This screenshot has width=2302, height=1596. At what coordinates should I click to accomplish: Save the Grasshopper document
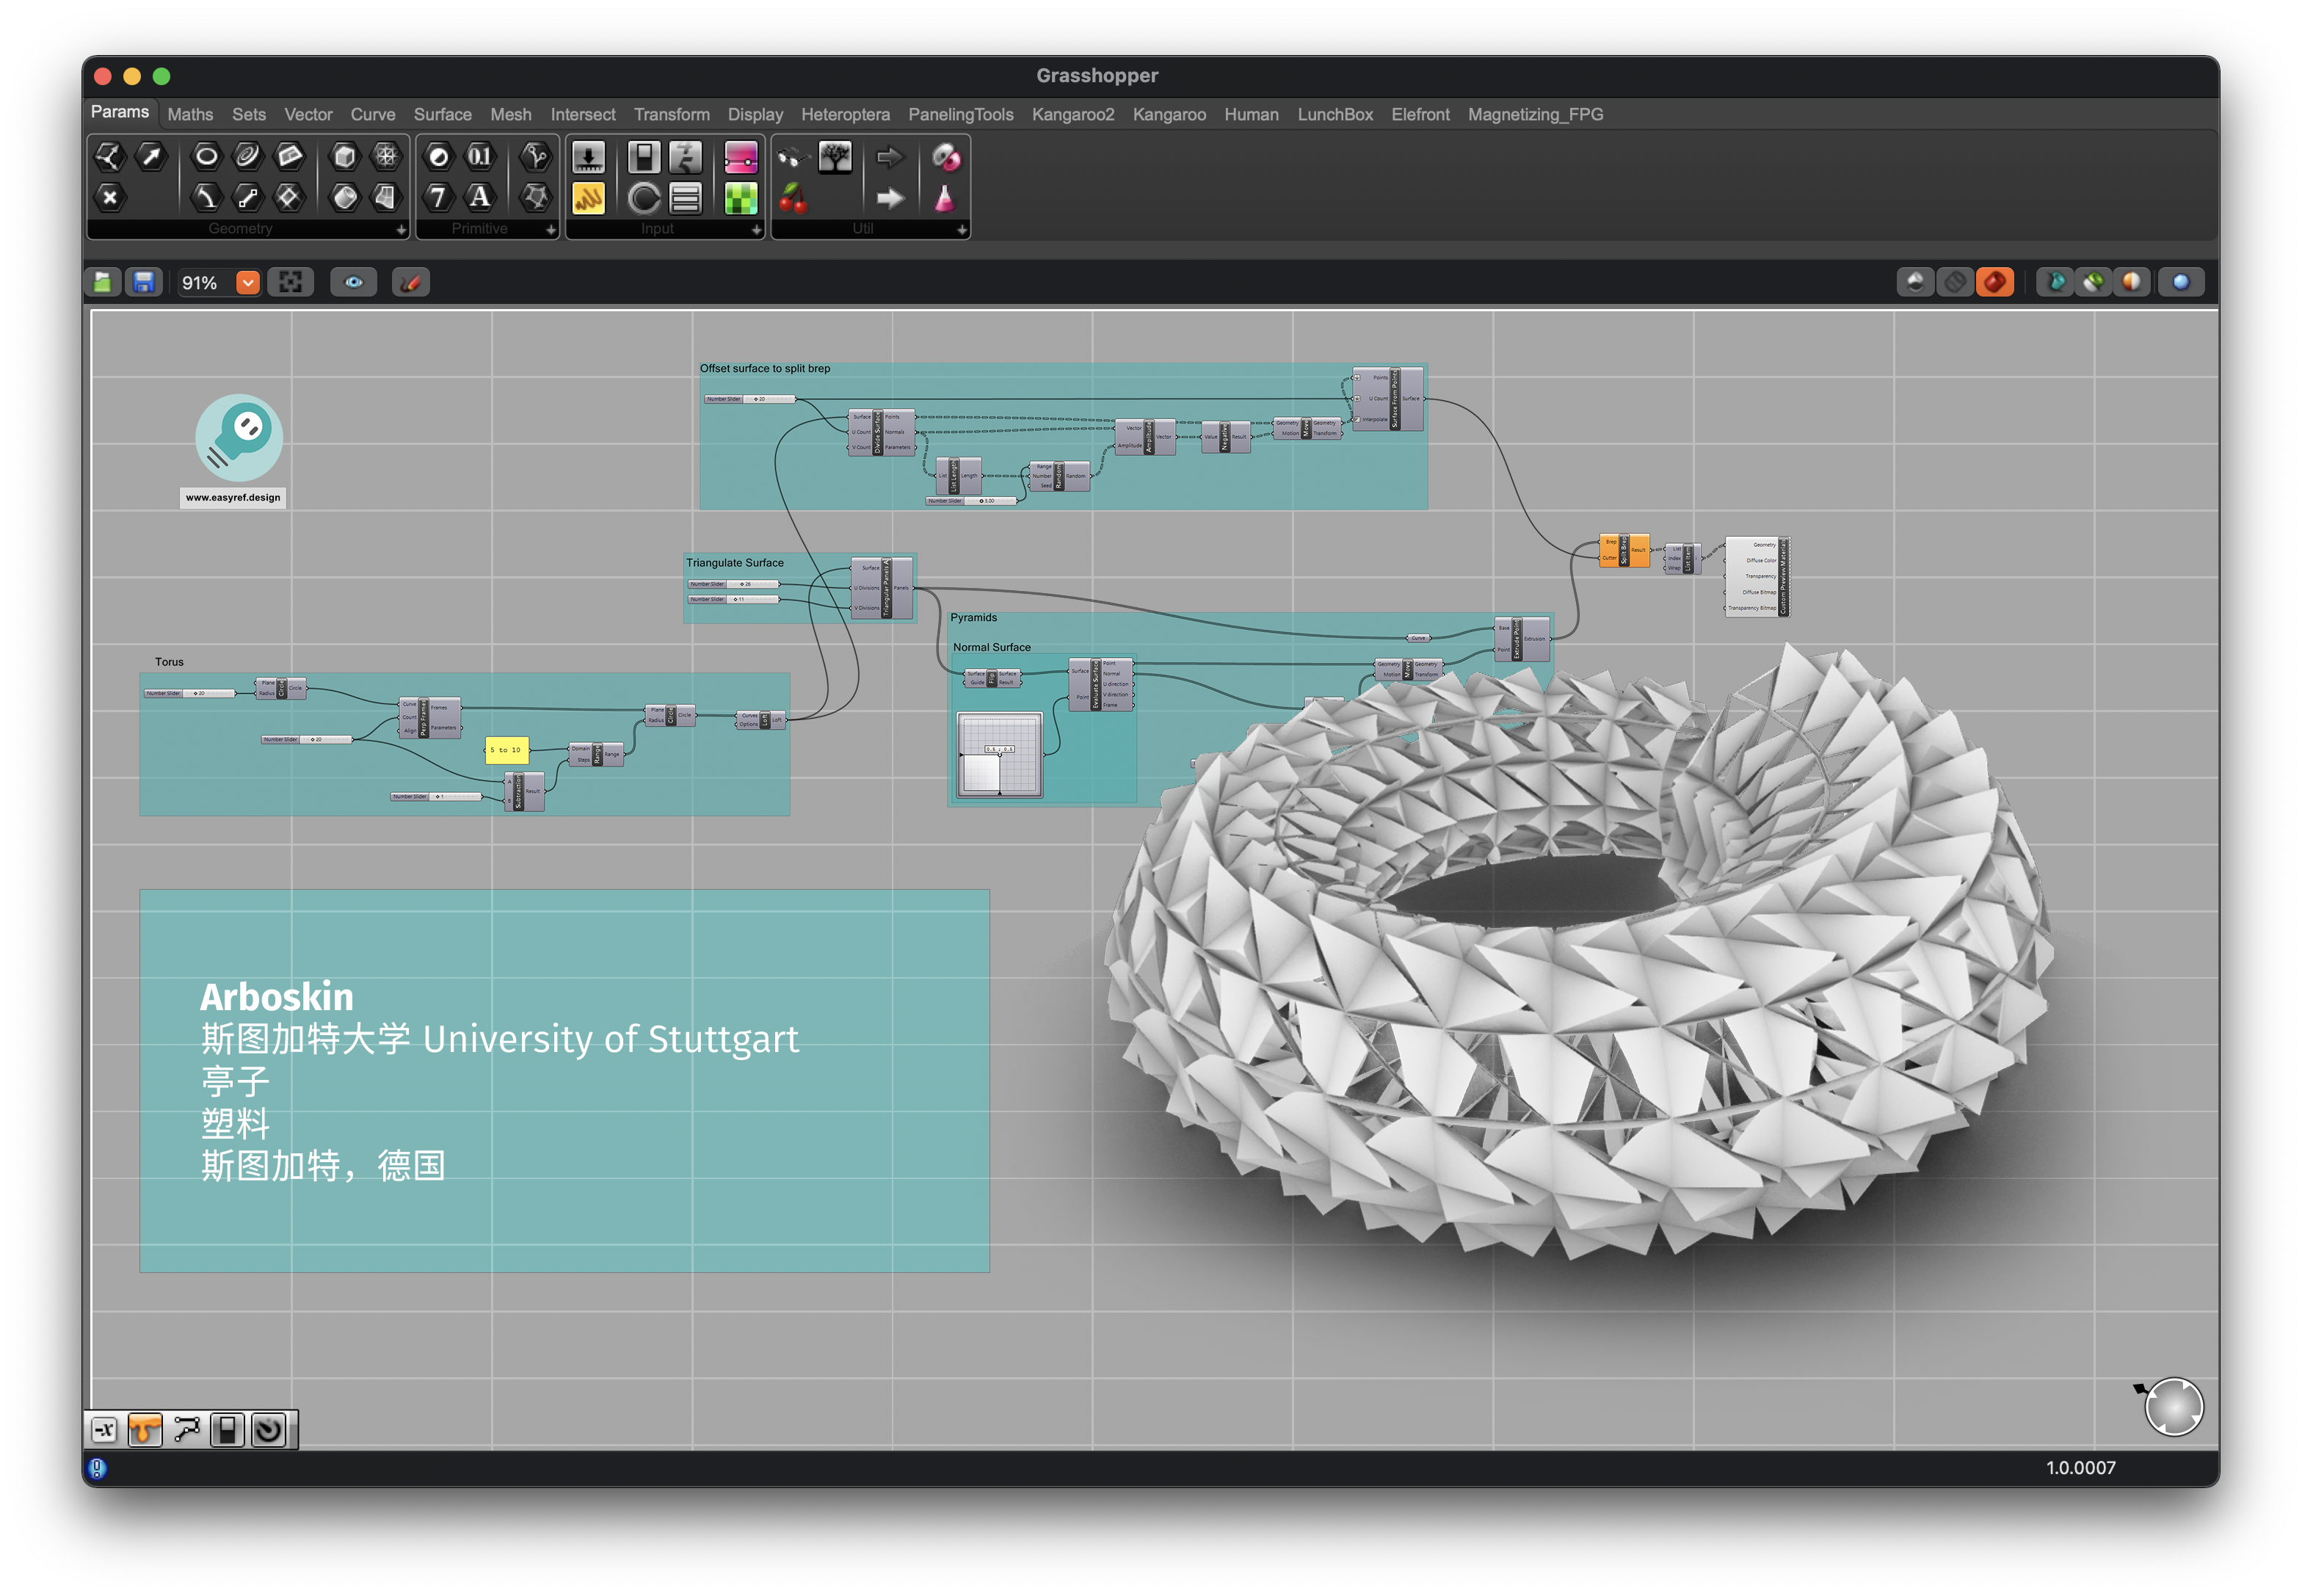144,283
